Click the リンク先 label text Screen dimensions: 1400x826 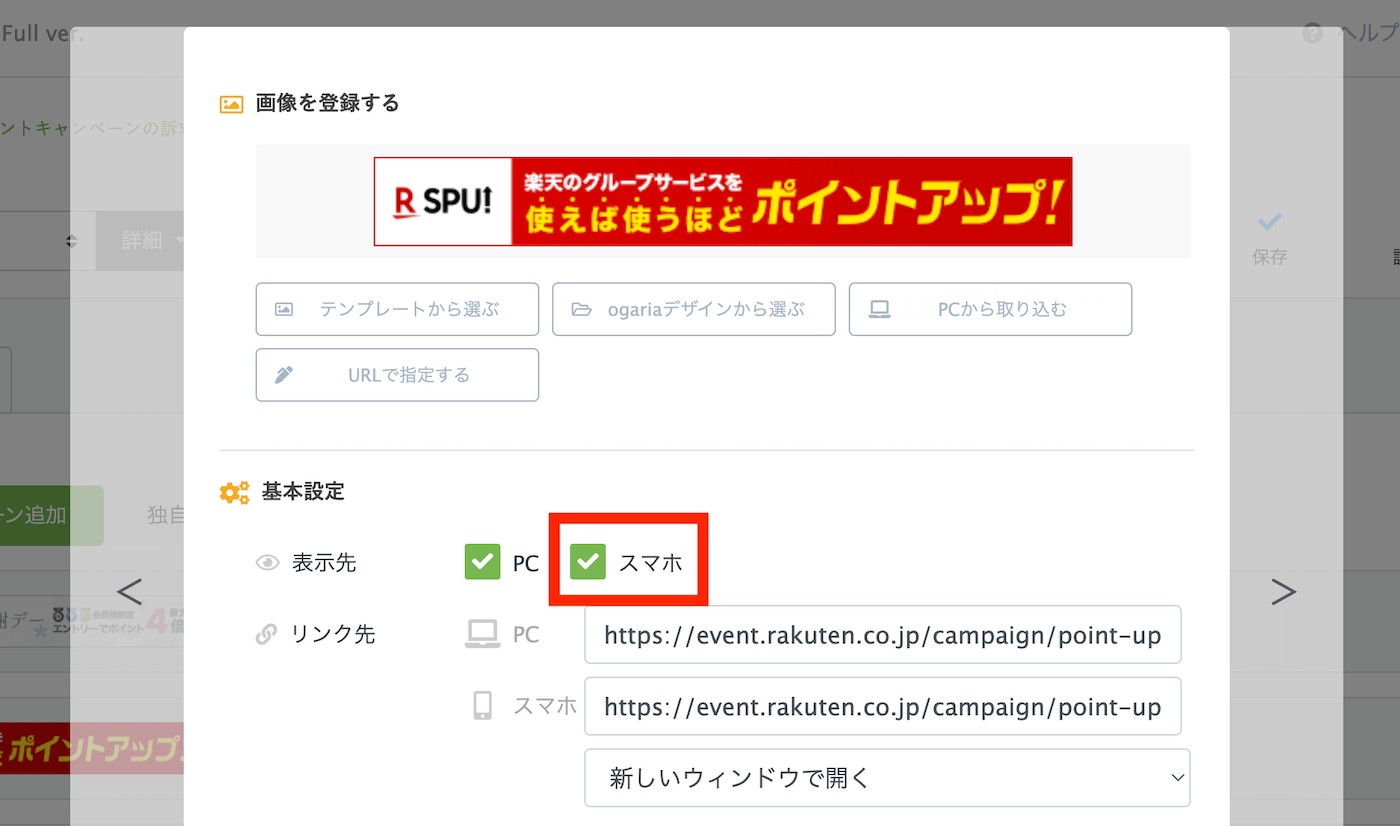point(333,634)
